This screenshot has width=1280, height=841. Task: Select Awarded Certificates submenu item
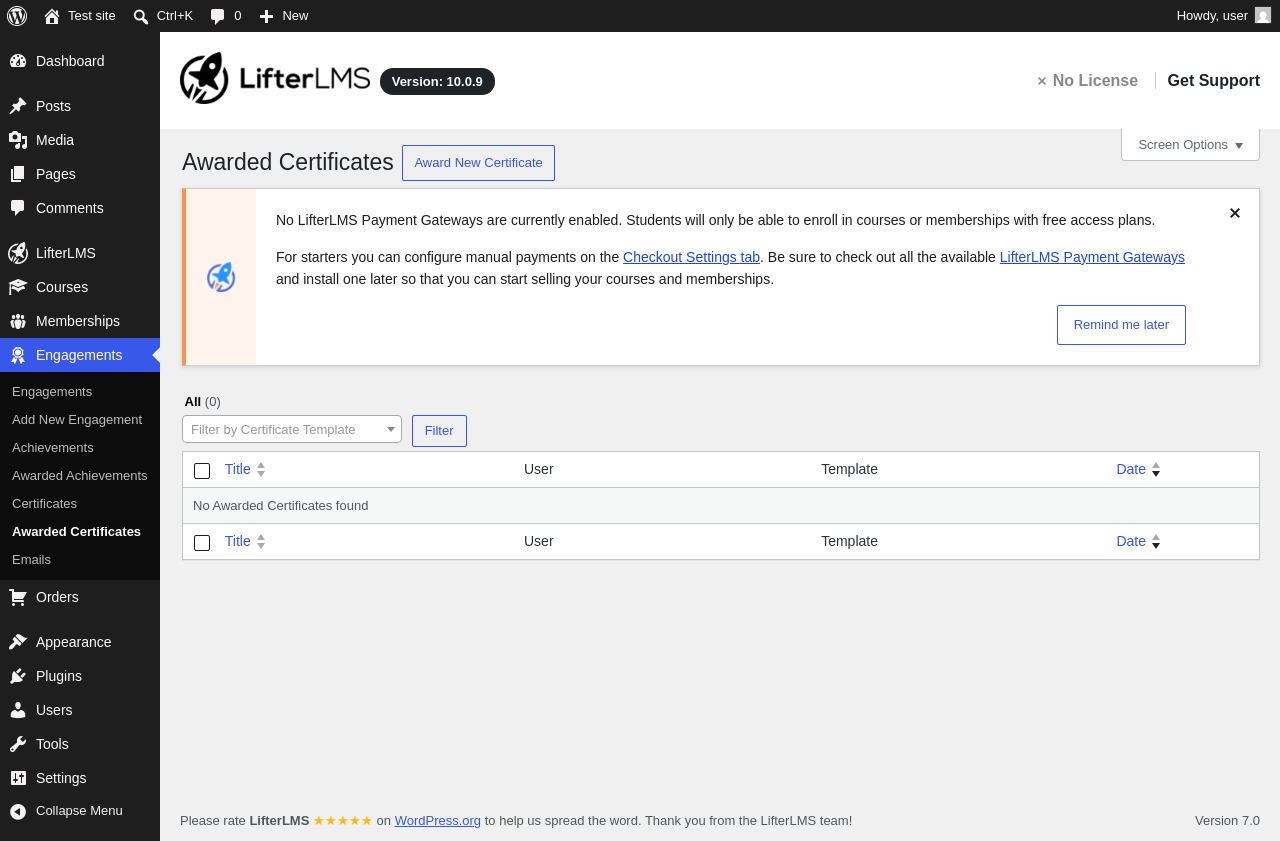tap(76, 531)
